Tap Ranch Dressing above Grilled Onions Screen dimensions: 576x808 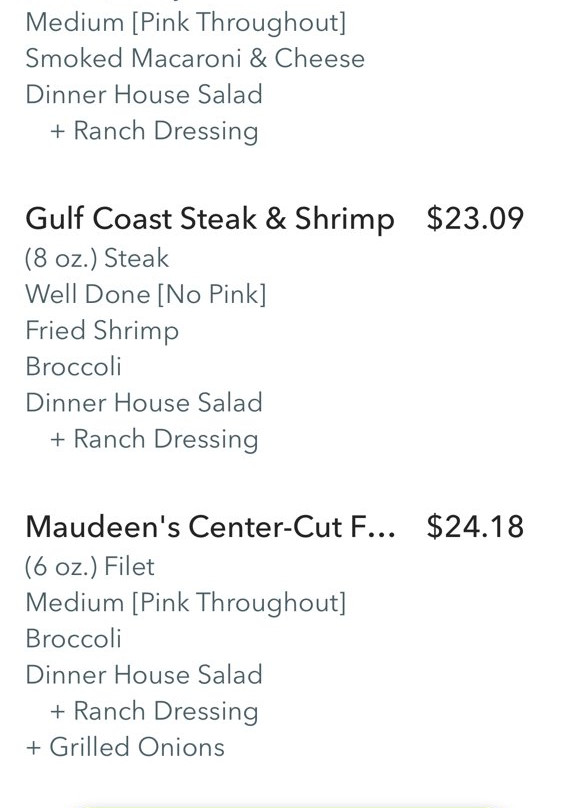(154, 712)
